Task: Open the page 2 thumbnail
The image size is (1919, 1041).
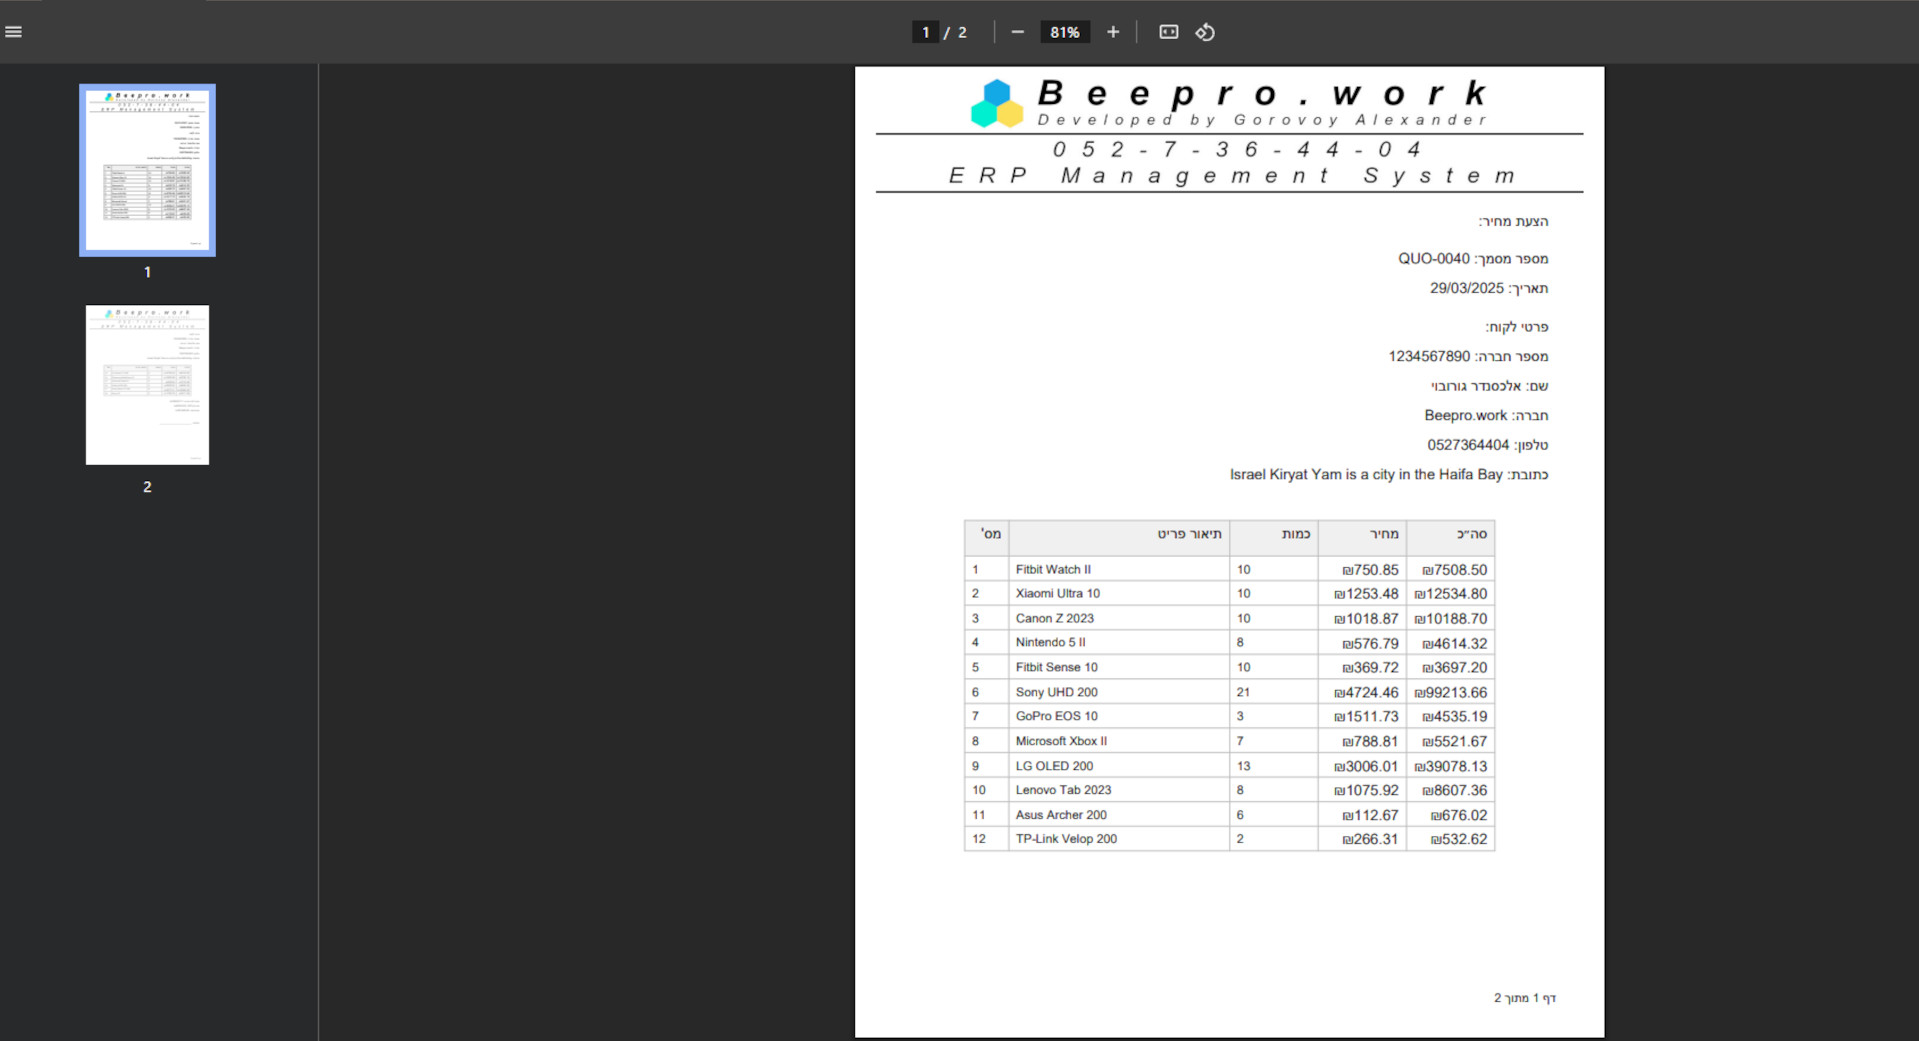Action: (147, 385)
